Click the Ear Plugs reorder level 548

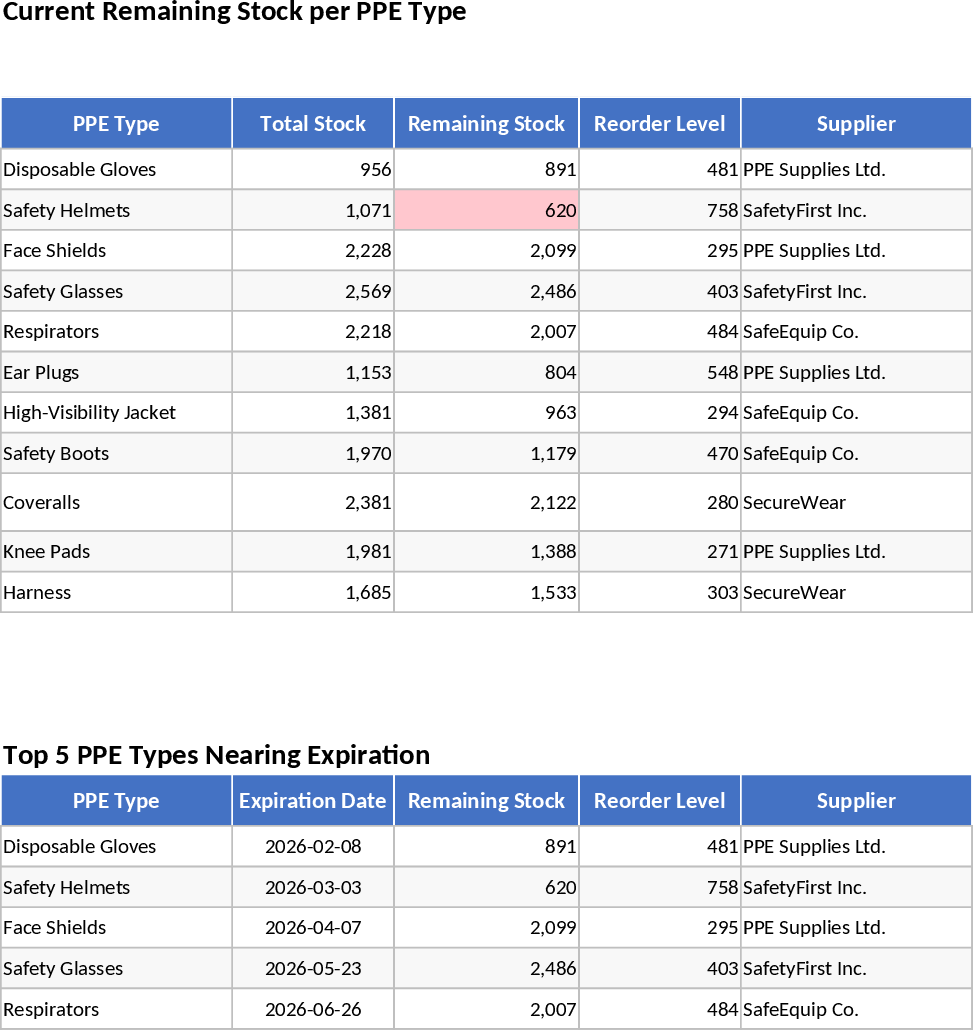[x=718, y=372]
